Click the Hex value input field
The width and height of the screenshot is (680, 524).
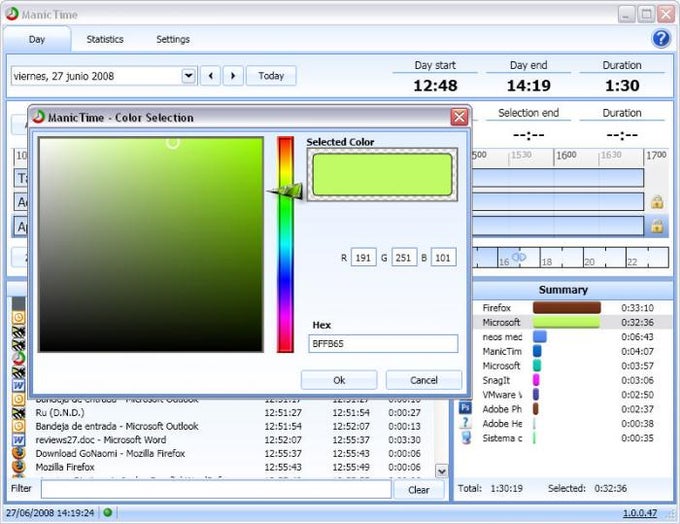[383, 344]
